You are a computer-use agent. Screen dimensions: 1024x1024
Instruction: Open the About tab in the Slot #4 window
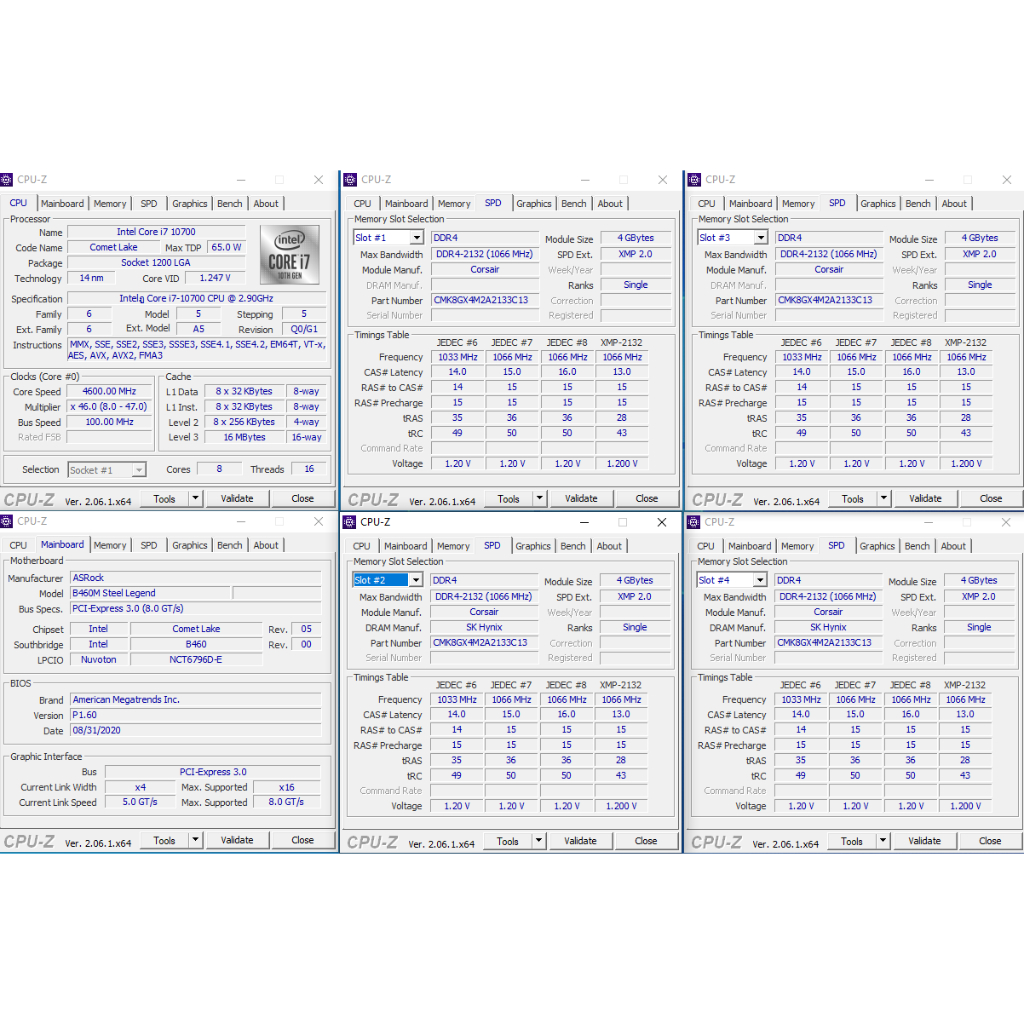(953, 546)
